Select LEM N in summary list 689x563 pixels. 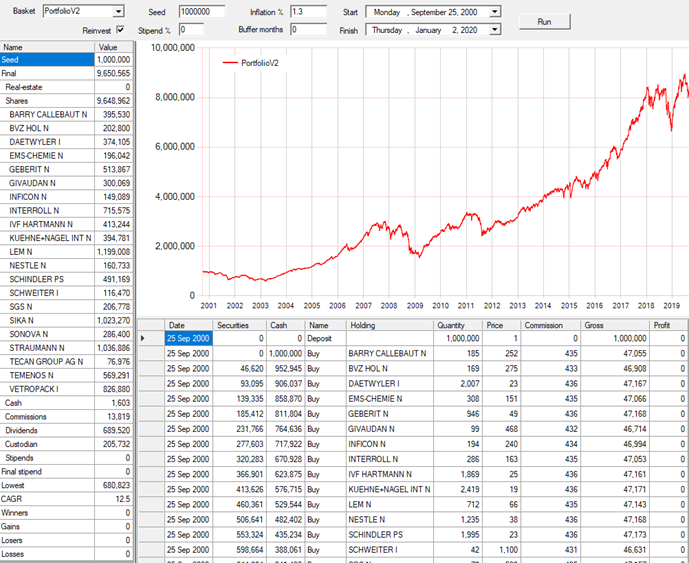click(x=66, y=252)
